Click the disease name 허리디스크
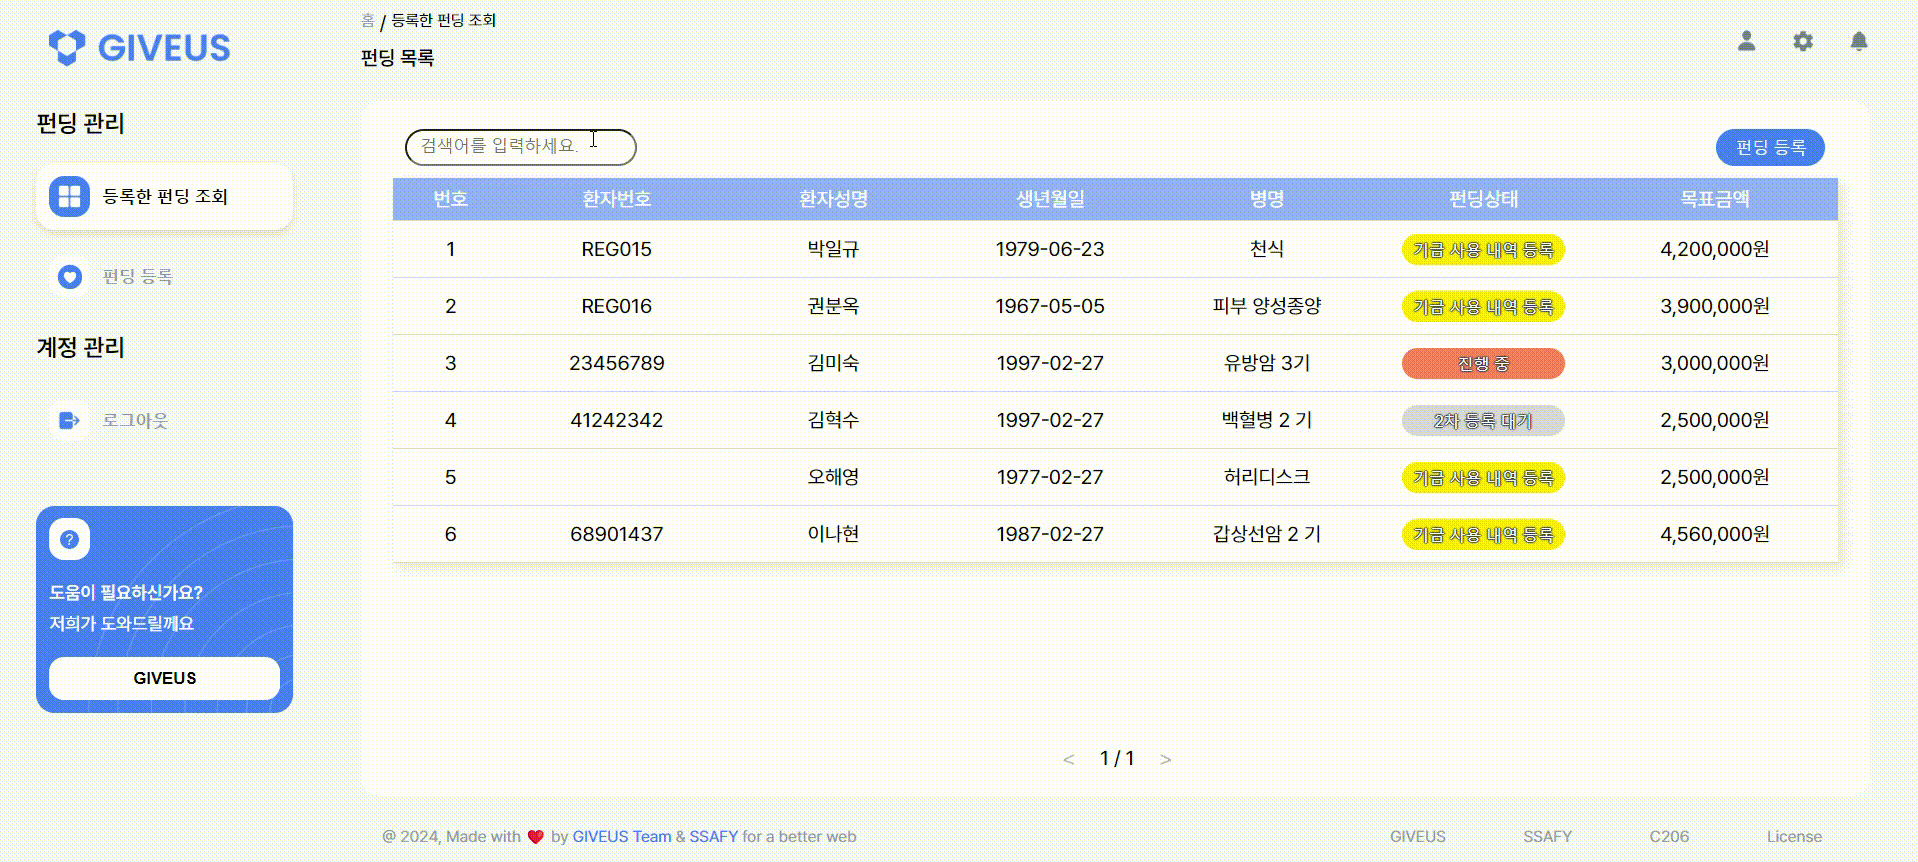 click(x=1266, y=477)
